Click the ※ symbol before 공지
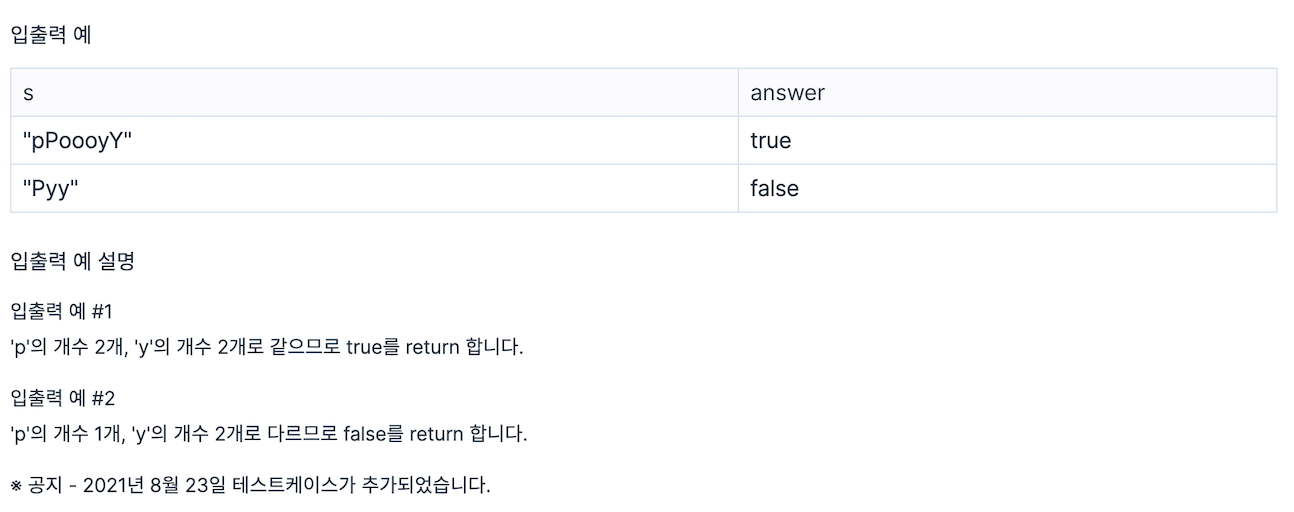The width and height of the screenshot is (1294, 512). (16, 486)
